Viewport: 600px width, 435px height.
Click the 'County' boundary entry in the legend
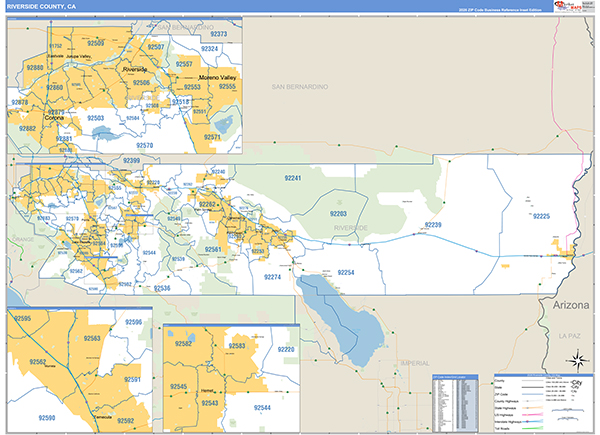point(499,381)
